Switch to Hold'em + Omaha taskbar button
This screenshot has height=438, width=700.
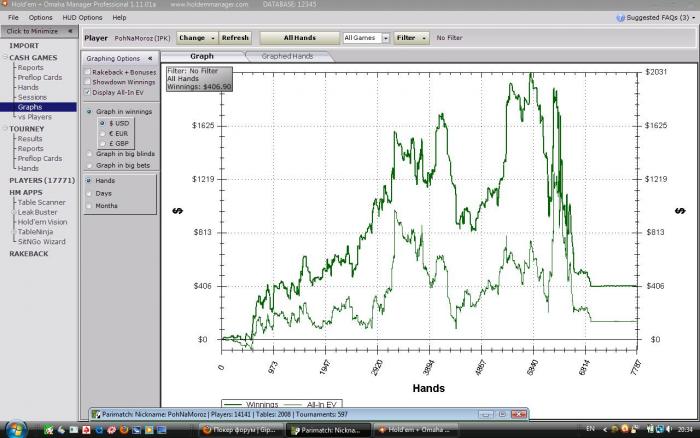(x=415, y=430)
